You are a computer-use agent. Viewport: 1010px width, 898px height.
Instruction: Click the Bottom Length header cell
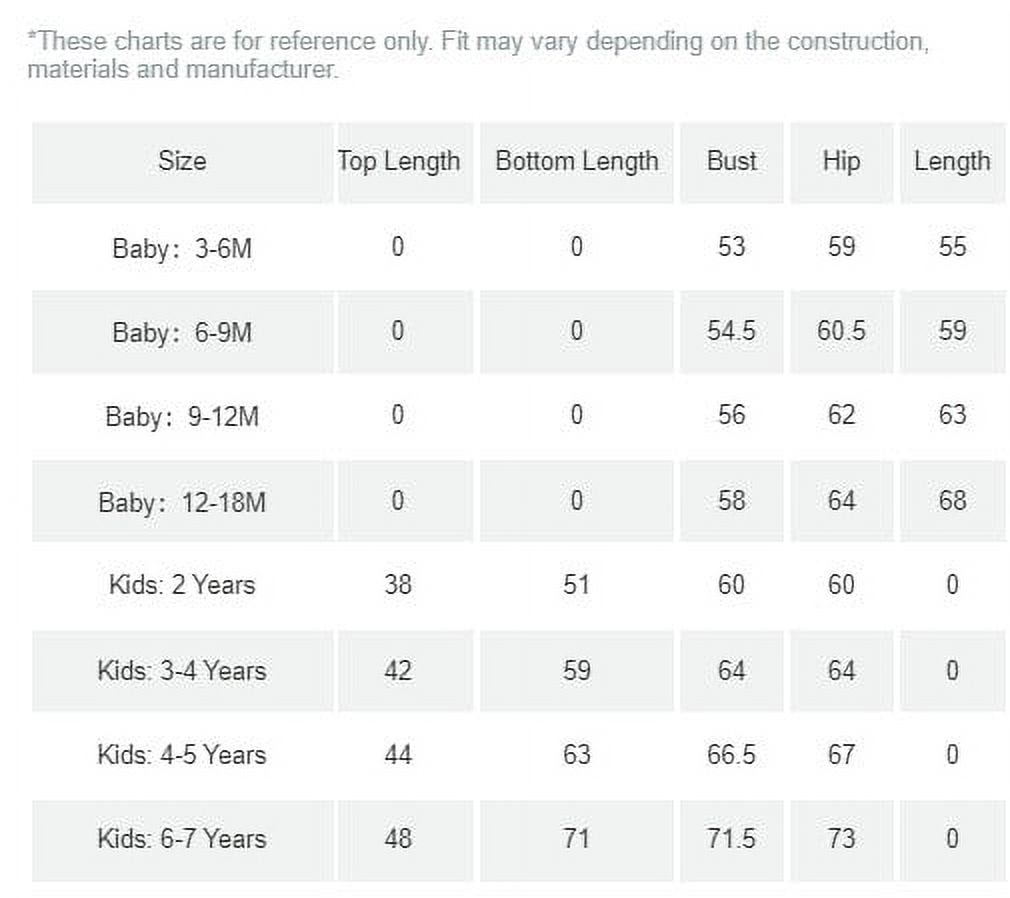point(576,162)
